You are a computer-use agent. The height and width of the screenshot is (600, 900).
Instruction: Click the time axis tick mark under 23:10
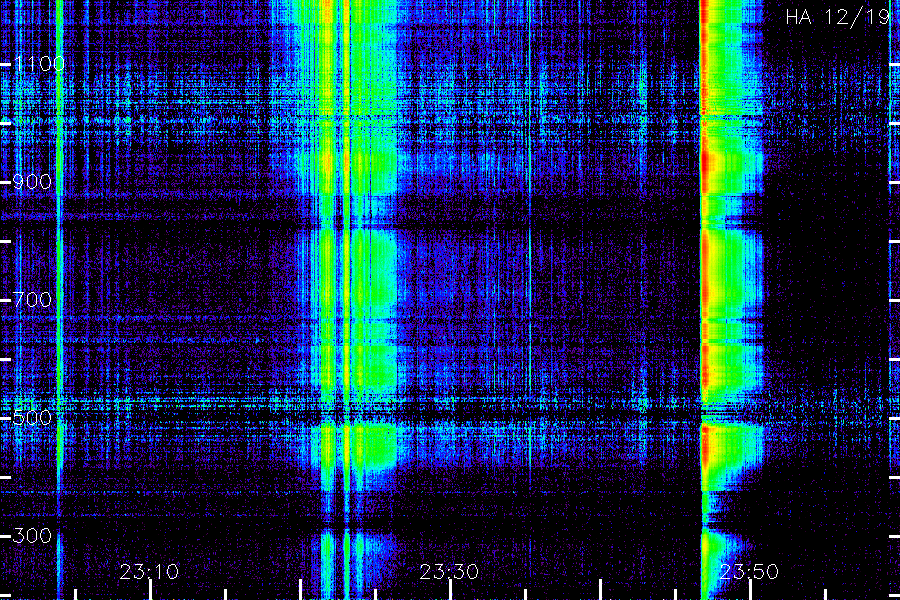pyautogui.click(x=150, y=590)
